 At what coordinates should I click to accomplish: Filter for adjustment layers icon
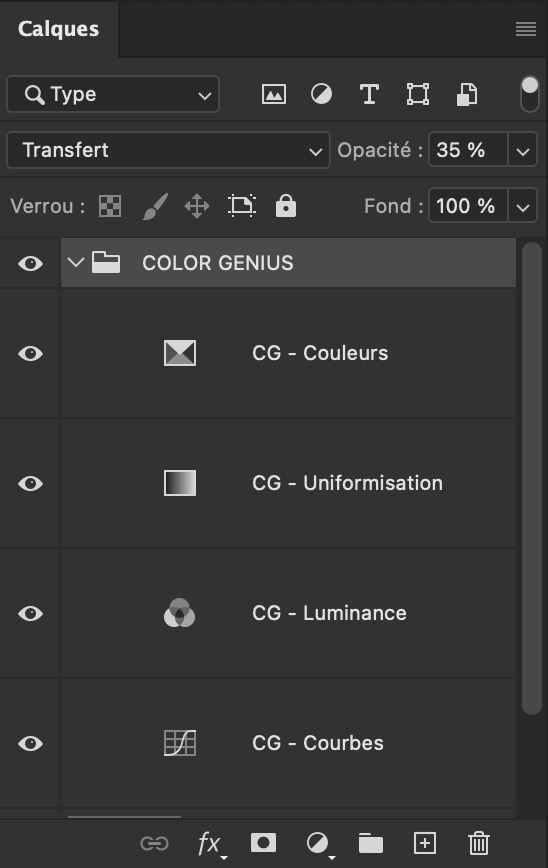coord(322,94)
